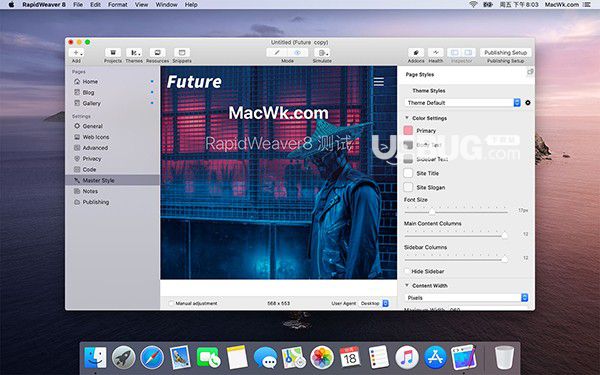Click the Publishing Setup button
The width and height of the screenshot is (600, 375).
(x=505, y=52)
